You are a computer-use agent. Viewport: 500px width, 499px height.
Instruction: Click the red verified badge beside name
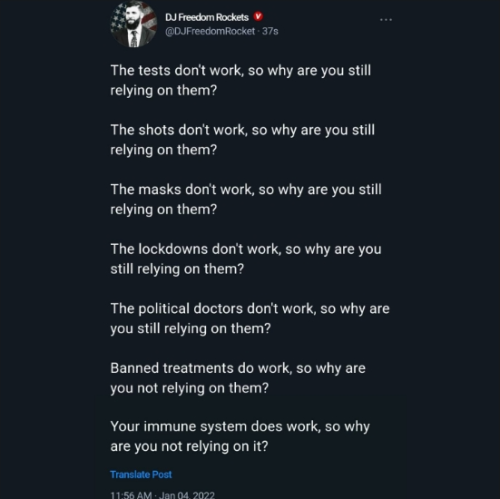pos(258,16)
